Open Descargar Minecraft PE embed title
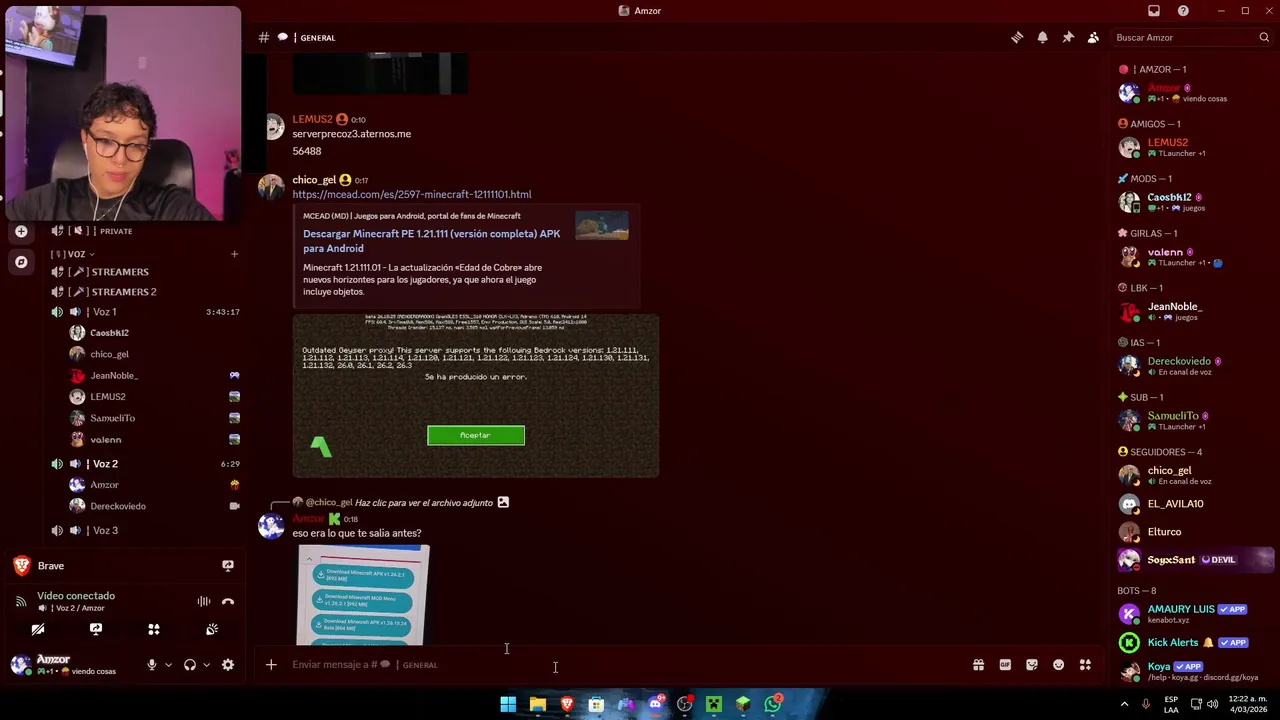 (x=431, y=241)
